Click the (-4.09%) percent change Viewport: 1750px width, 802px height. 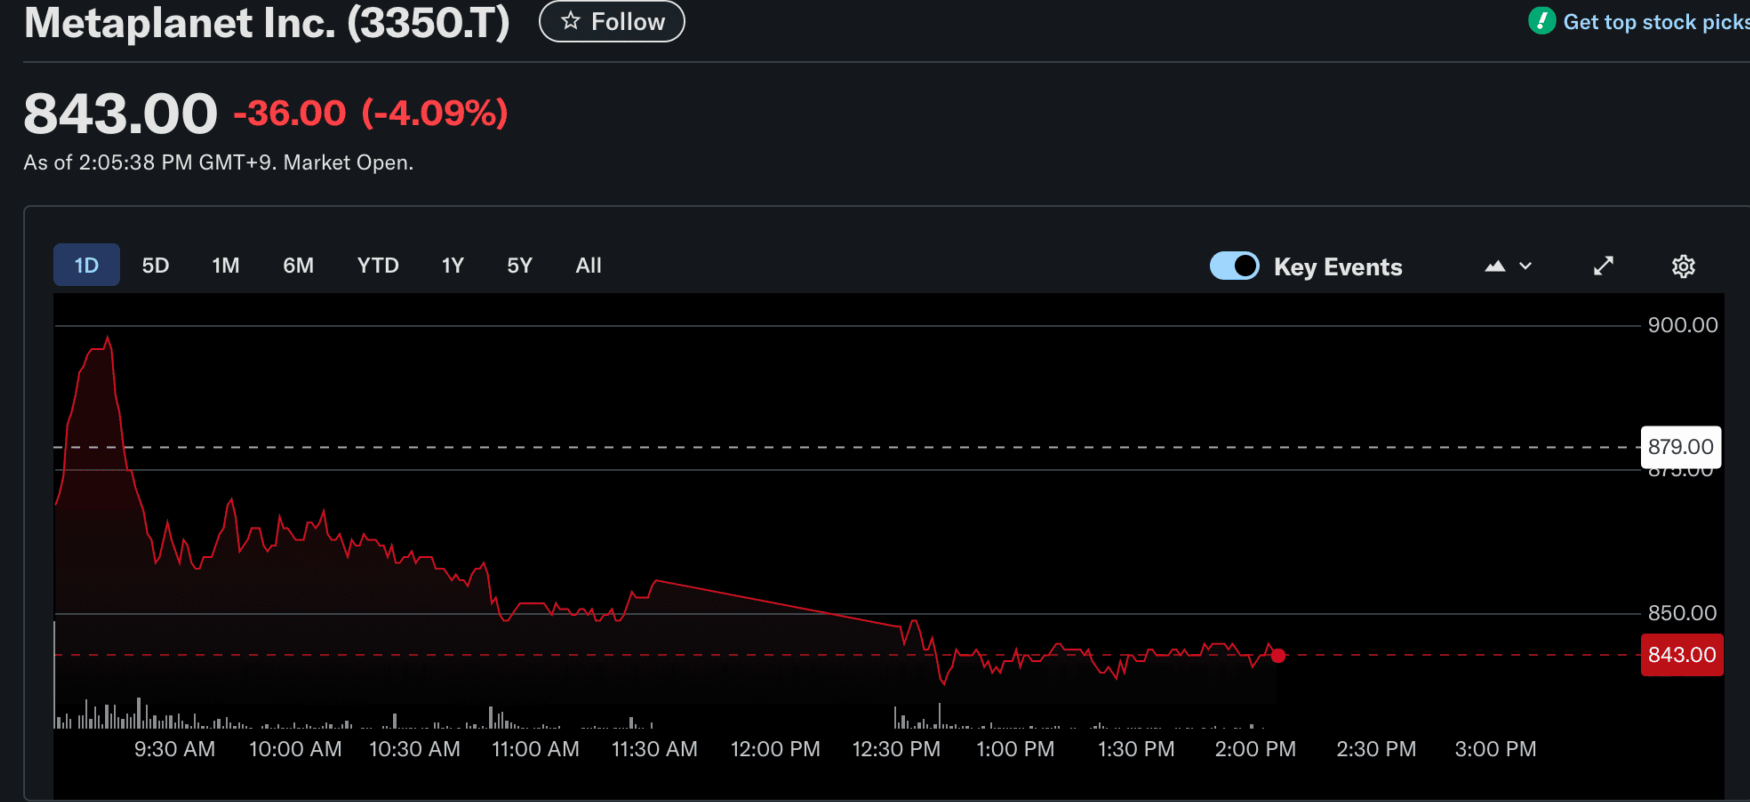tap(435, 113)
